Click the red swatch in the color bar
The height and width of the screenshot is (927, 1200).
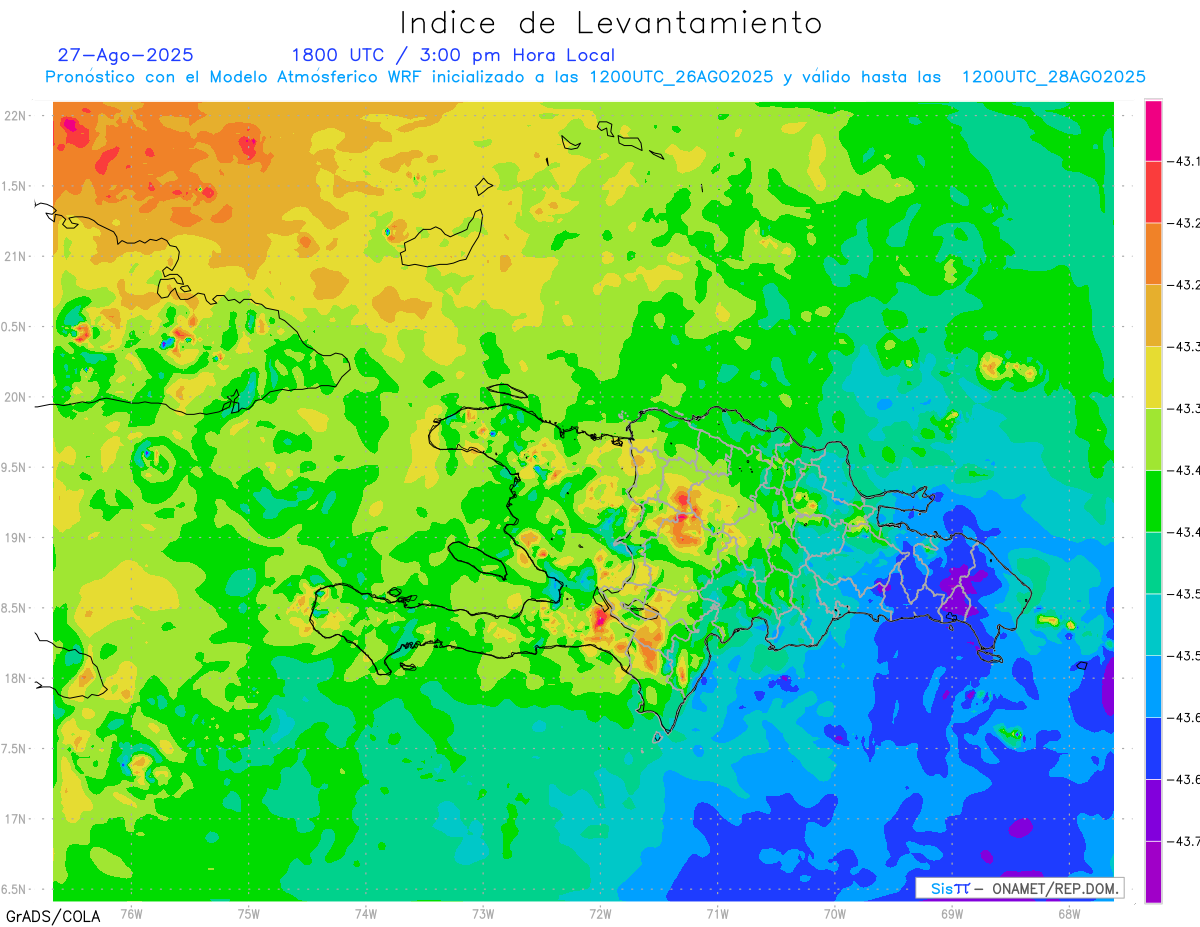pos(1153,191)
